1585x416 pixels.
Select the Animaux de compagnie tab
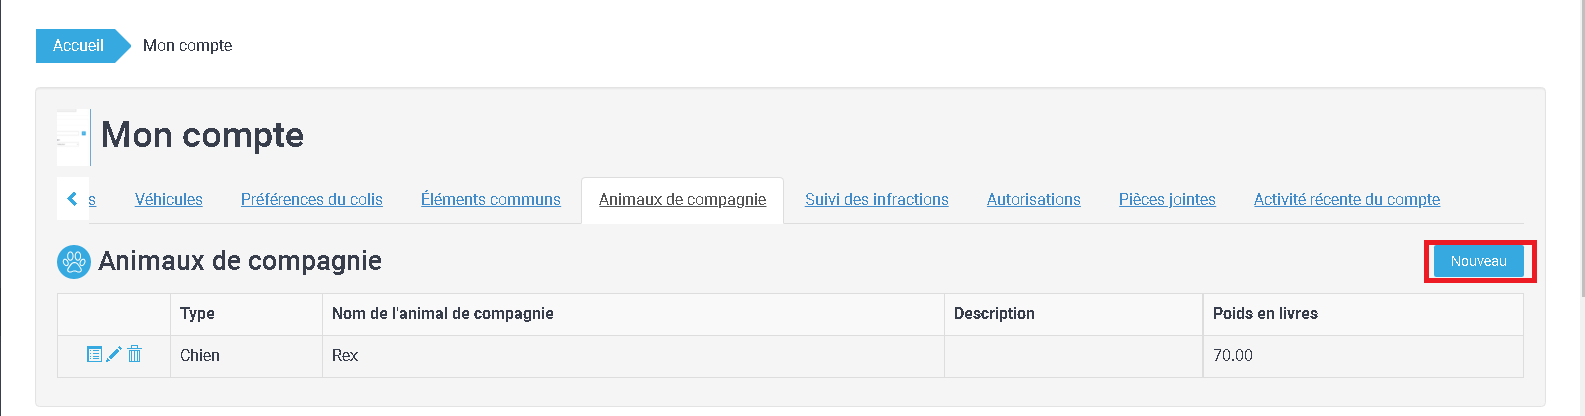pyautogui.click(x=682, y=199)
